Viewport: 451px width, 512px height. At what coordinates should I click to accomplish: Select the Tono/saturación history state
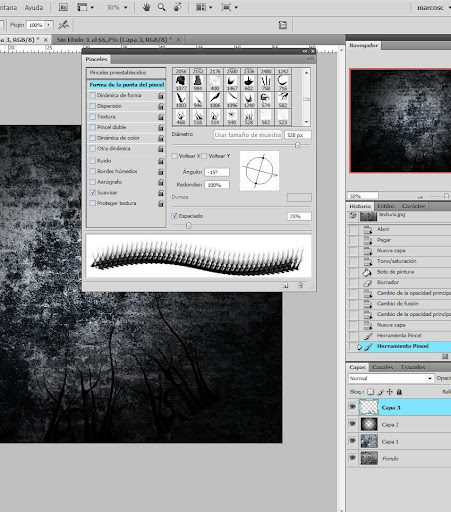[399, 261]
